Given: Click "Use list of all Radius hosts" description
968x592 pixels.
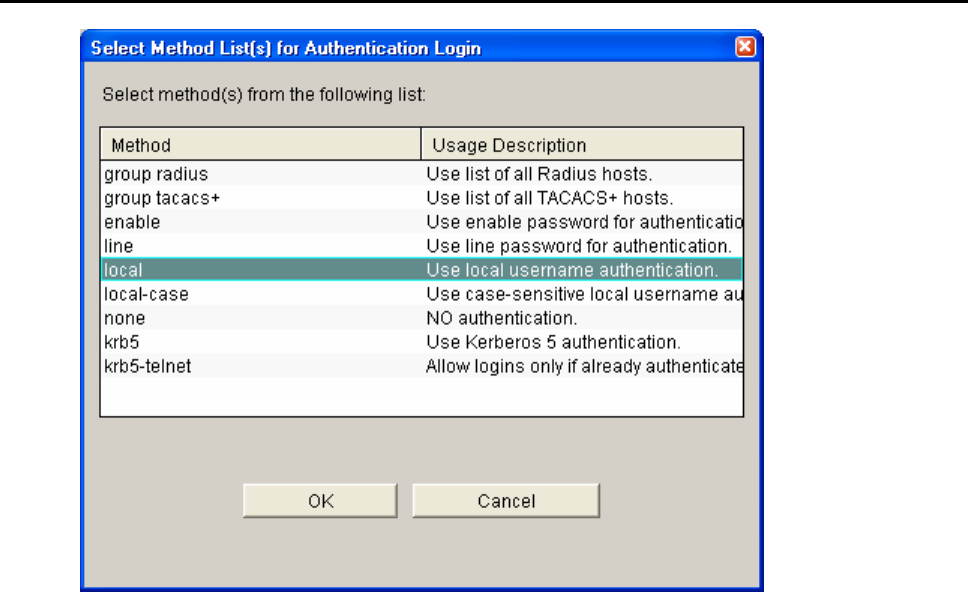Looking at the screenshot, I should (539, 174).
